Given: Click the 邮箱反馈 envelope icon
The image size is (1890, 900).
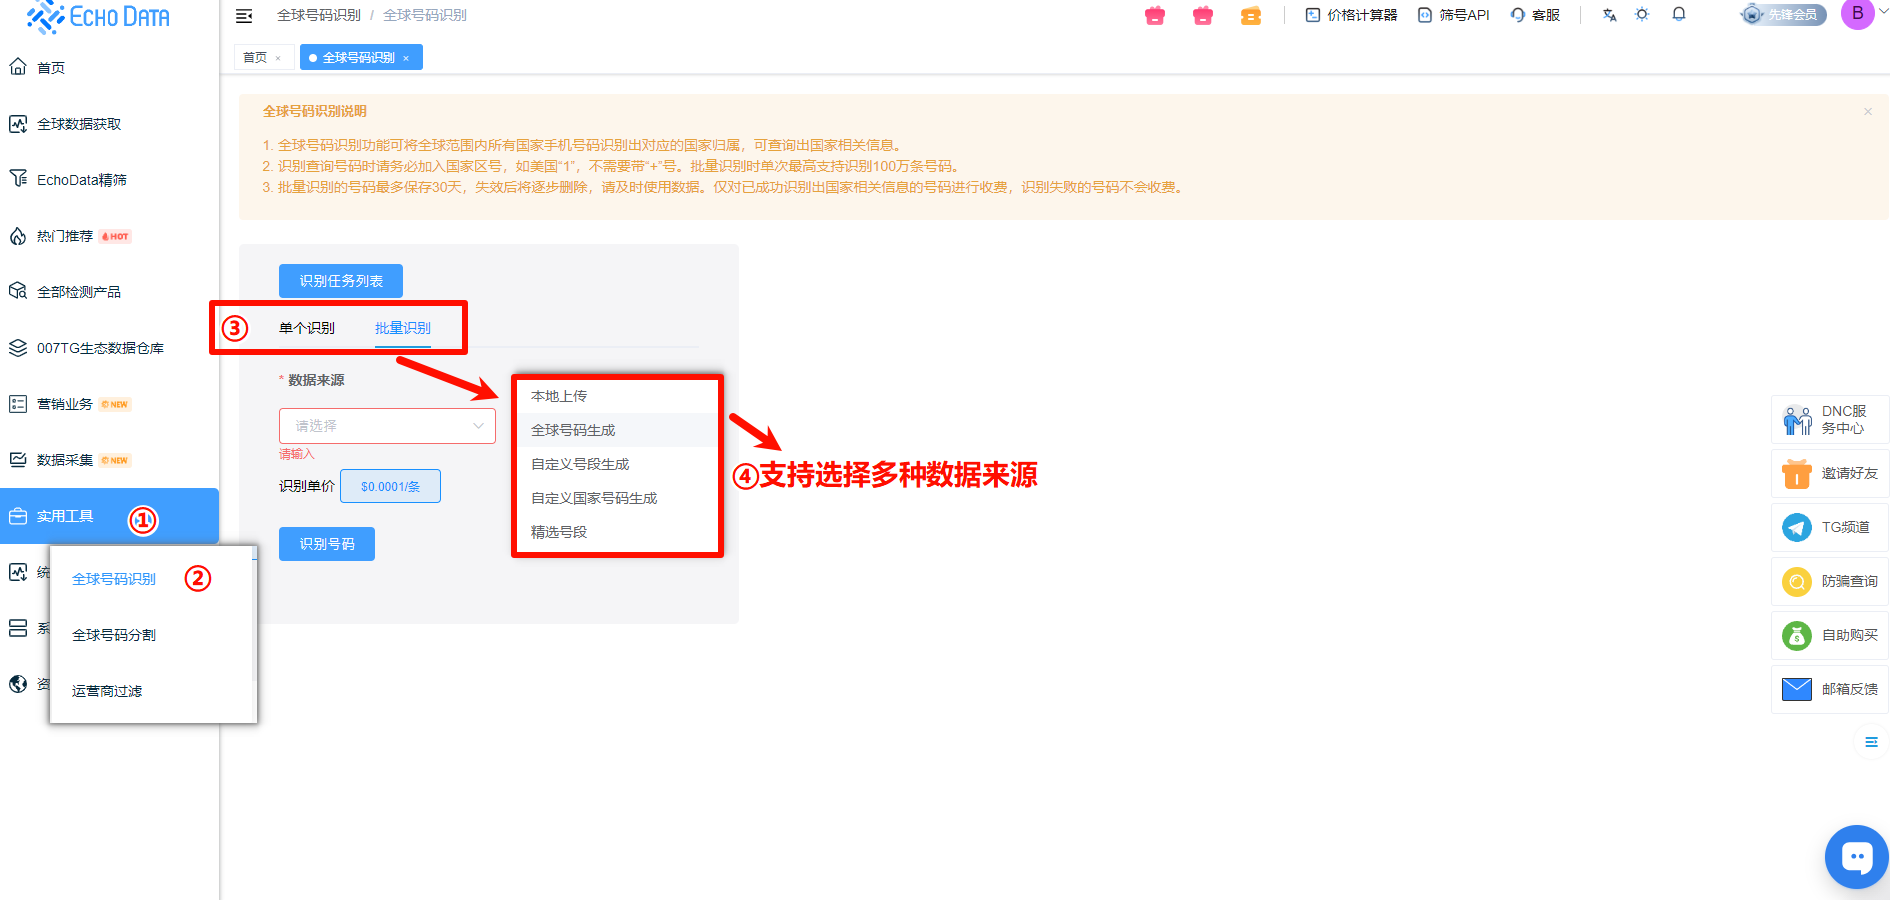Looking at the screenshot, I should click(1797, 689).
